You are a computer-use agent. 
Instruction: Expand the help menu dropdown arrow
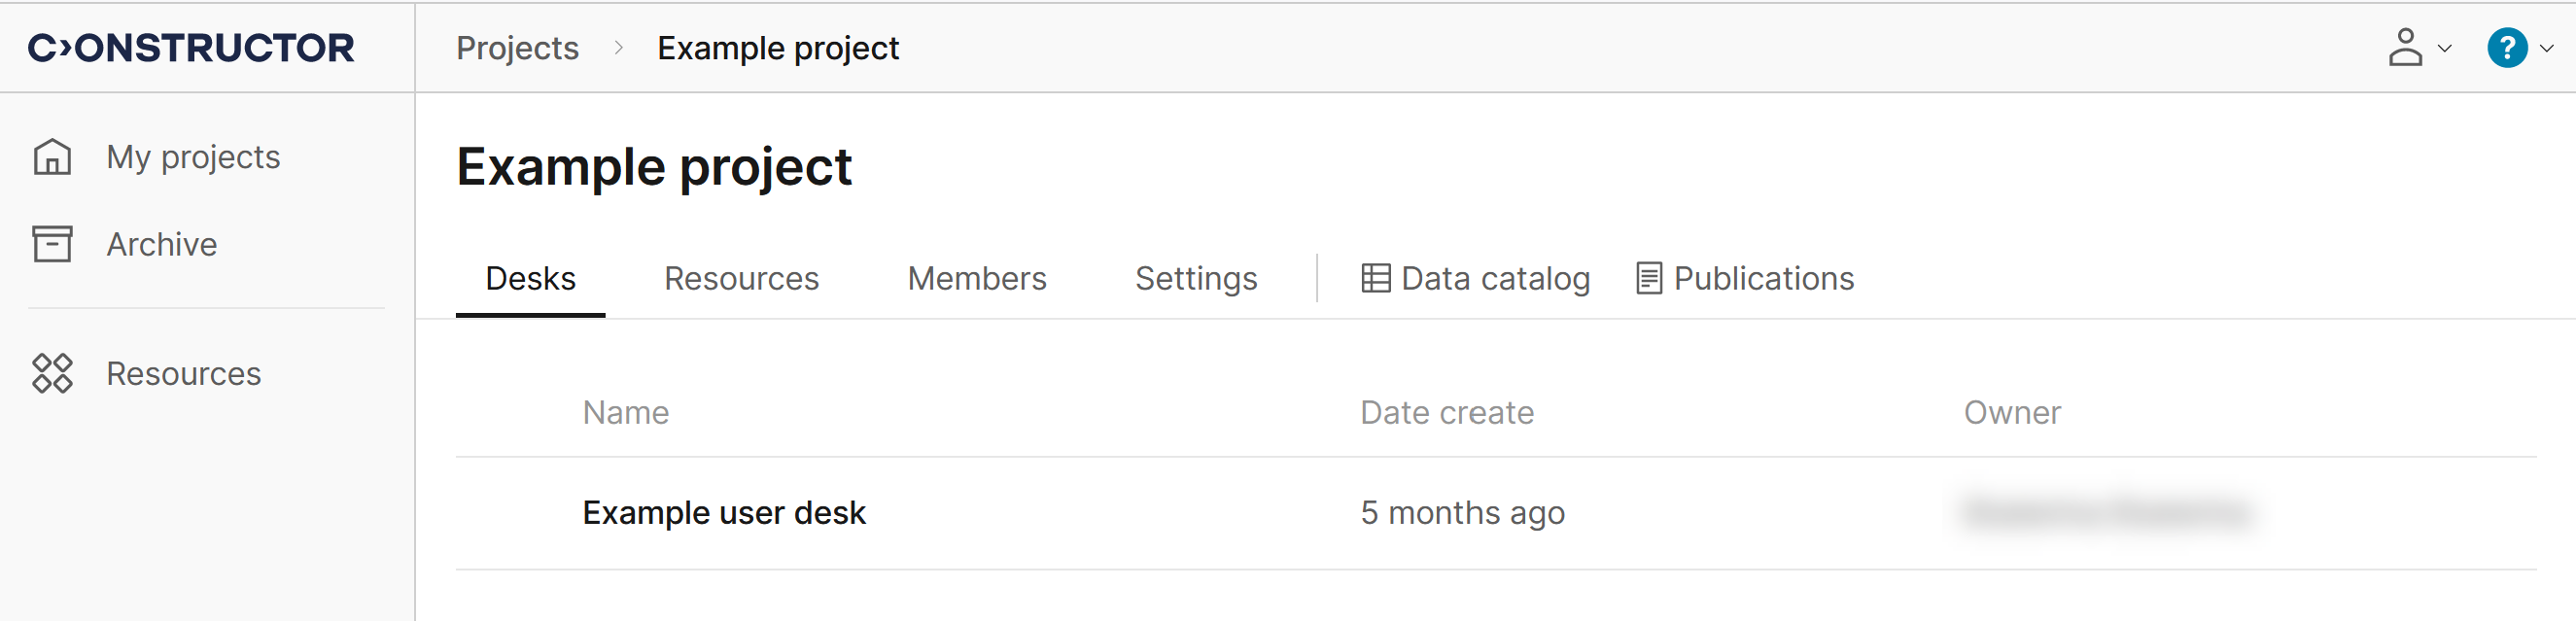point(2546,48)
